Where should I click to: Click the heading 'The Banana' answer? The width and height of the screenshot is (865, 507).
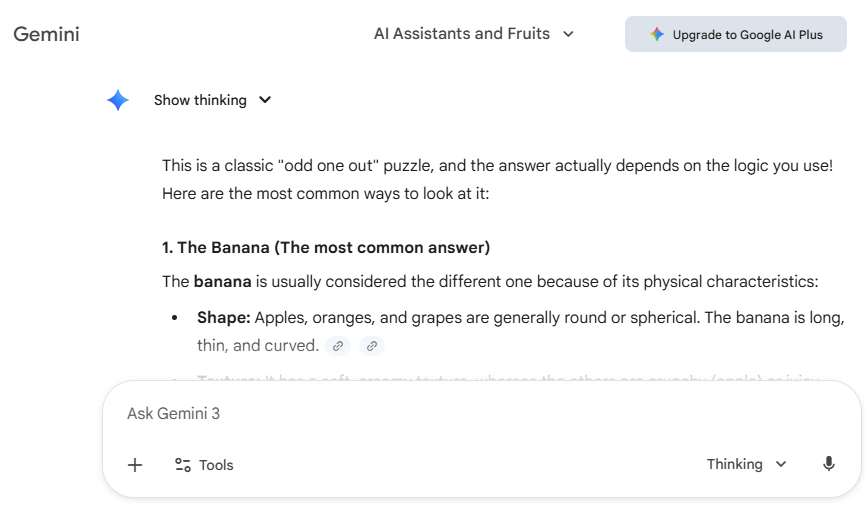pos(326,247)
